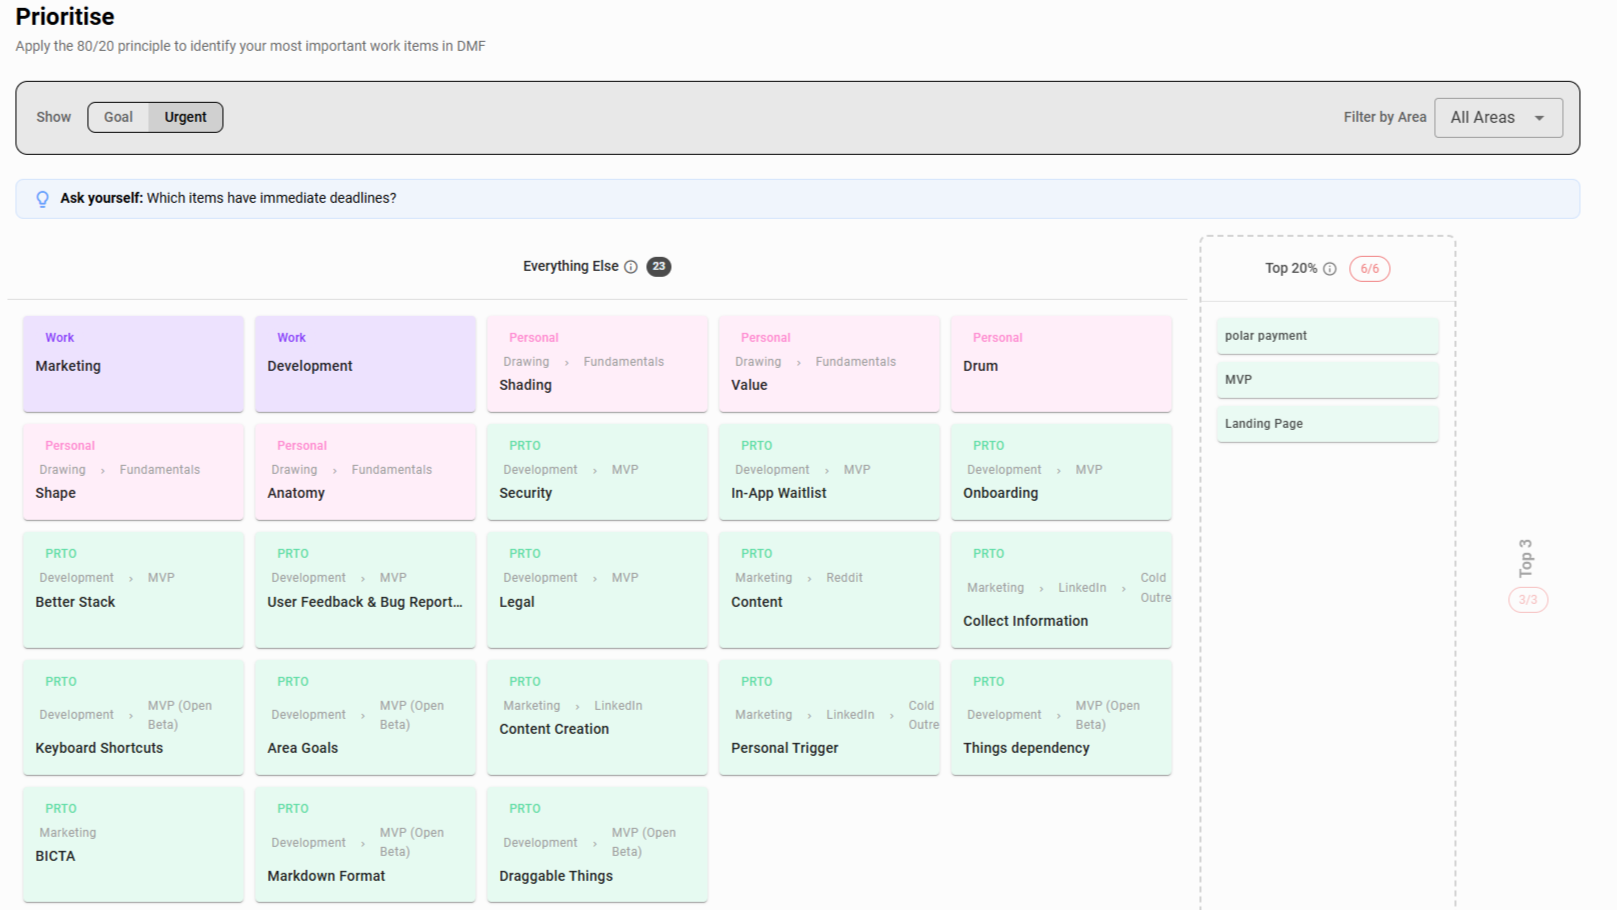Click Reddit breadcrumb on Content card

coord(844,578)
